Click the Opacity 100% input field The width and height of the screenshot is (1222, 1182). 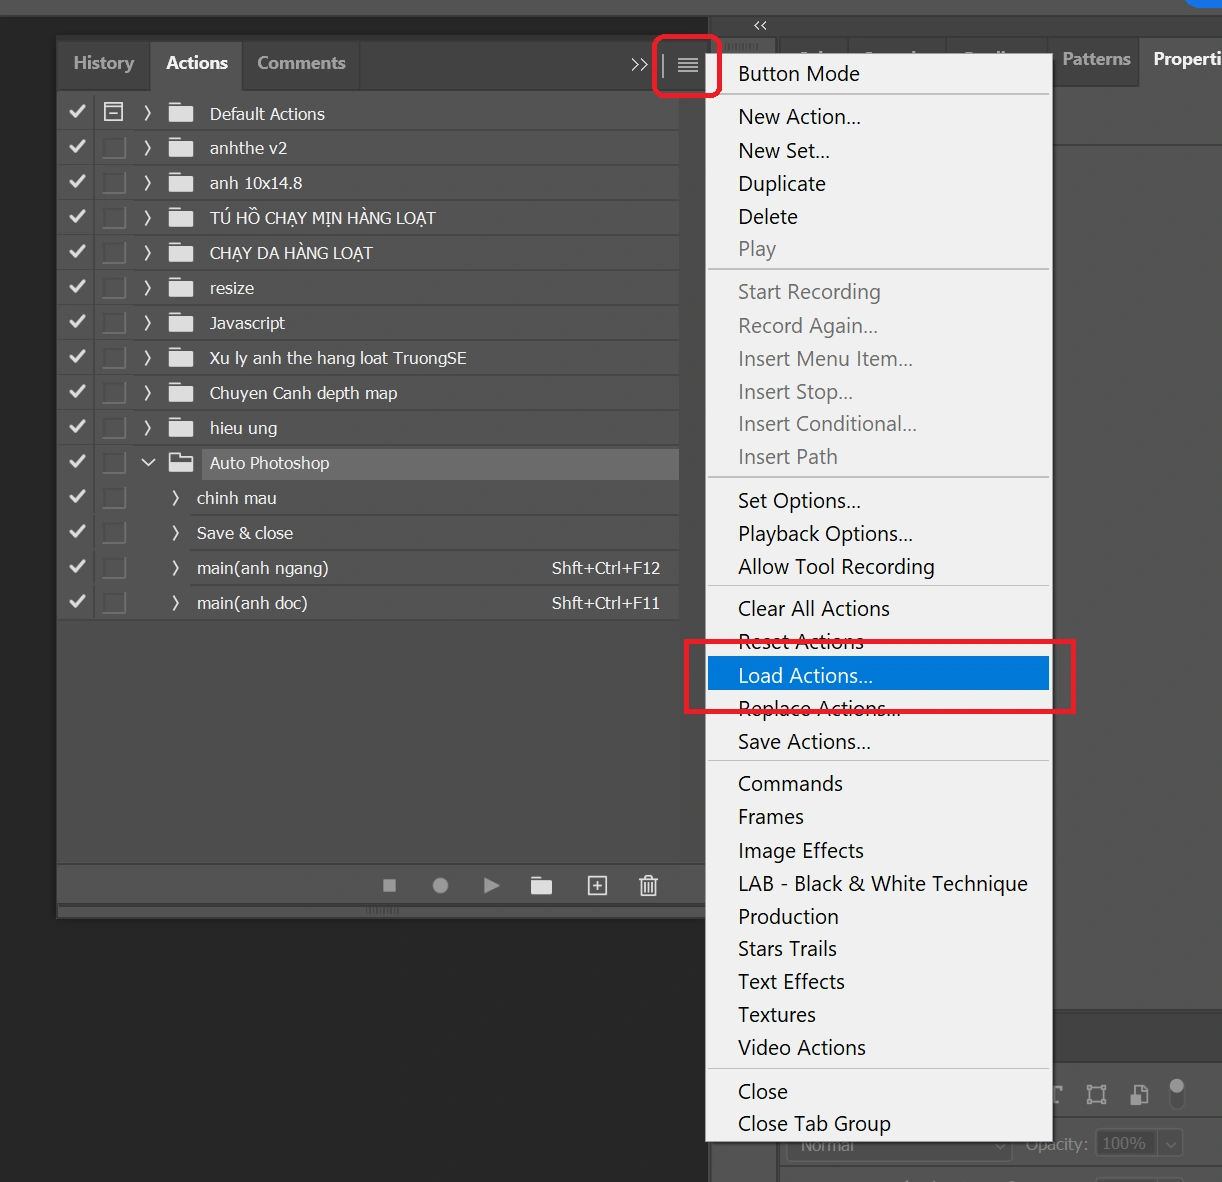pos(1124,1143)
